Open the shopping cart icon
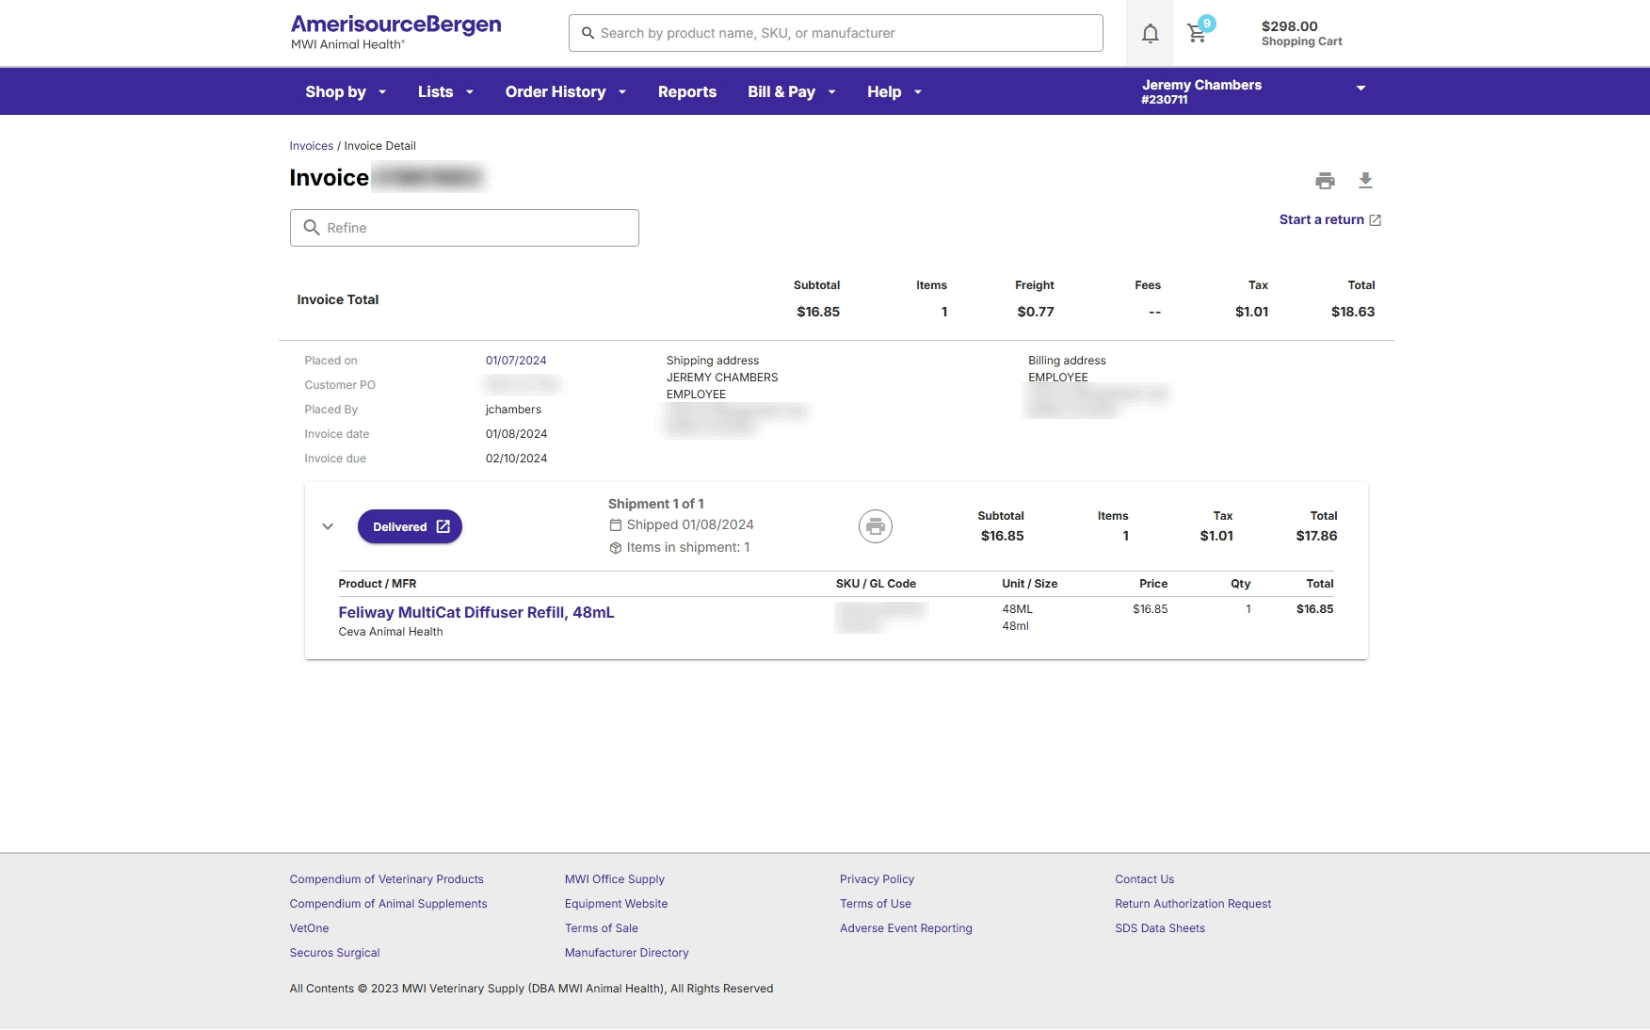 pyautogui.click(x=1196, y=34)
